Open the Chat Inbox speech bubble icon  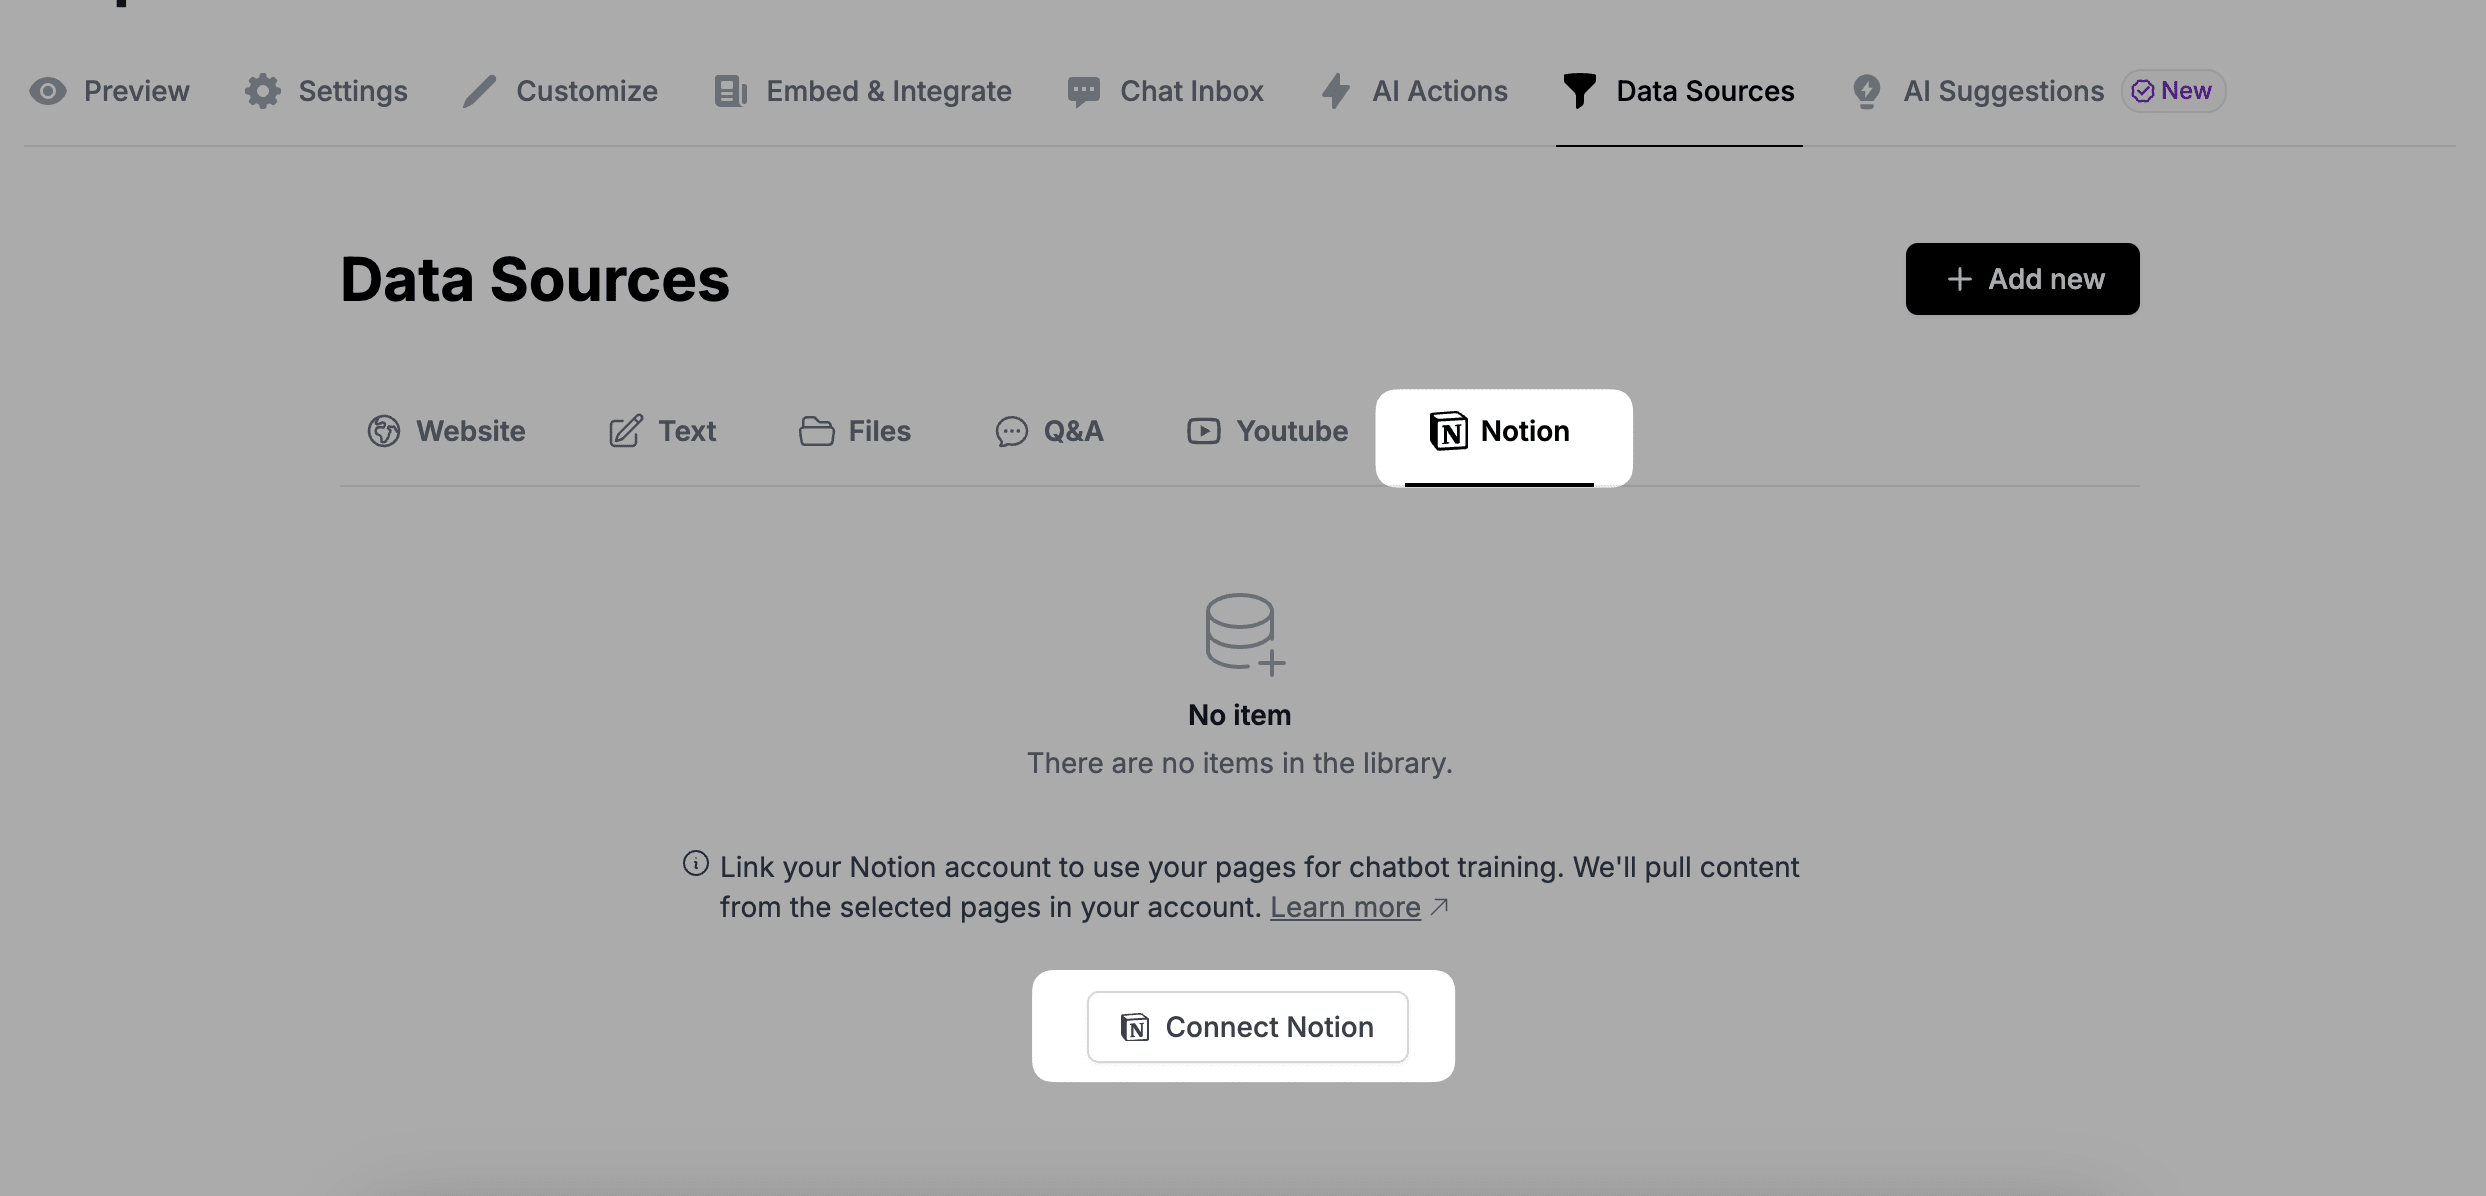pos(1083,91)
